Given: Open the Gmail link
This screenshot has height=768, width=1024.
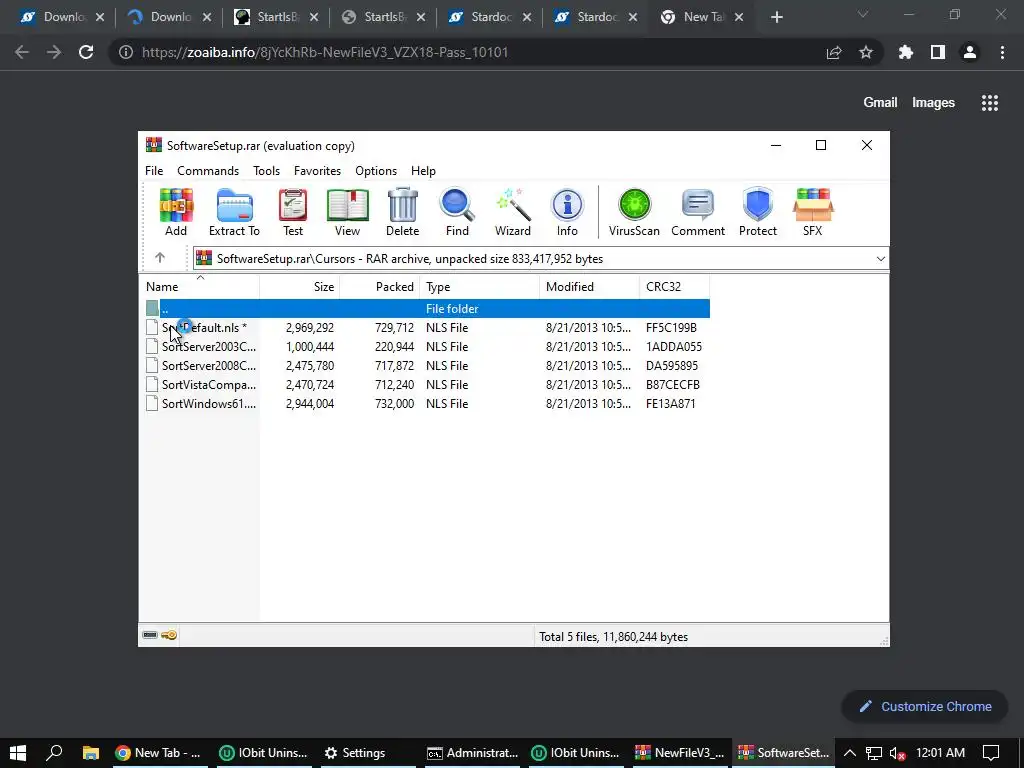Looking at the screenshot, I should pyautogui.click(x=880, y=103).
